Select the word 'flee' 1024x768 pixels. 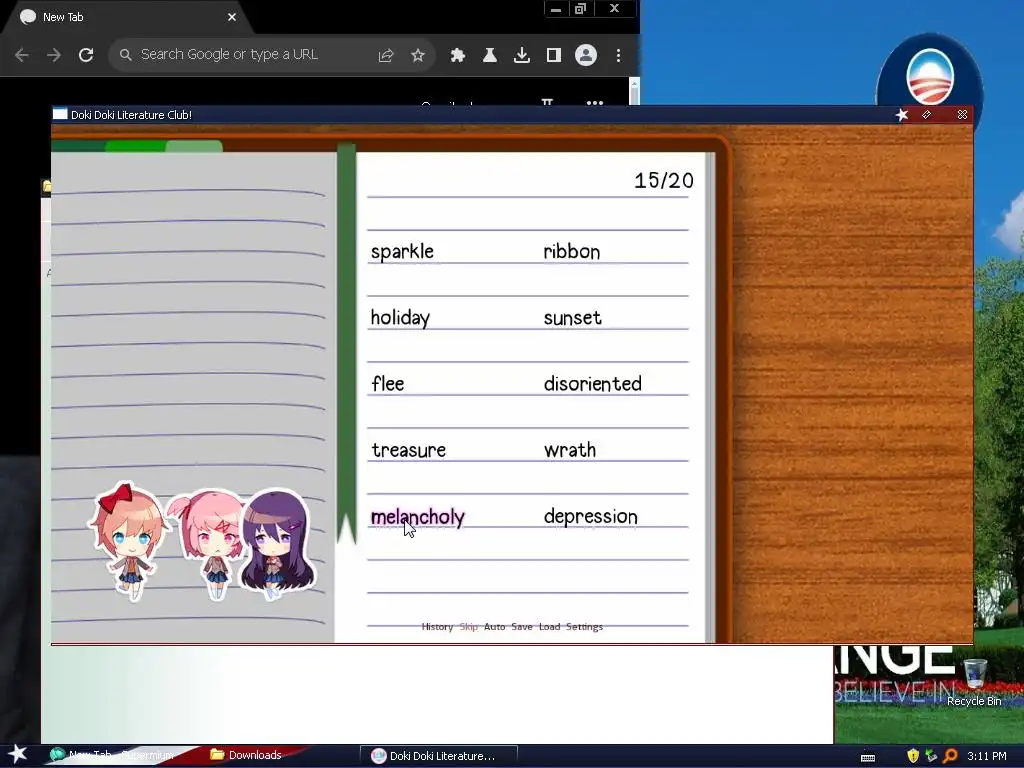pyautogui.click(x=387, y=383)
